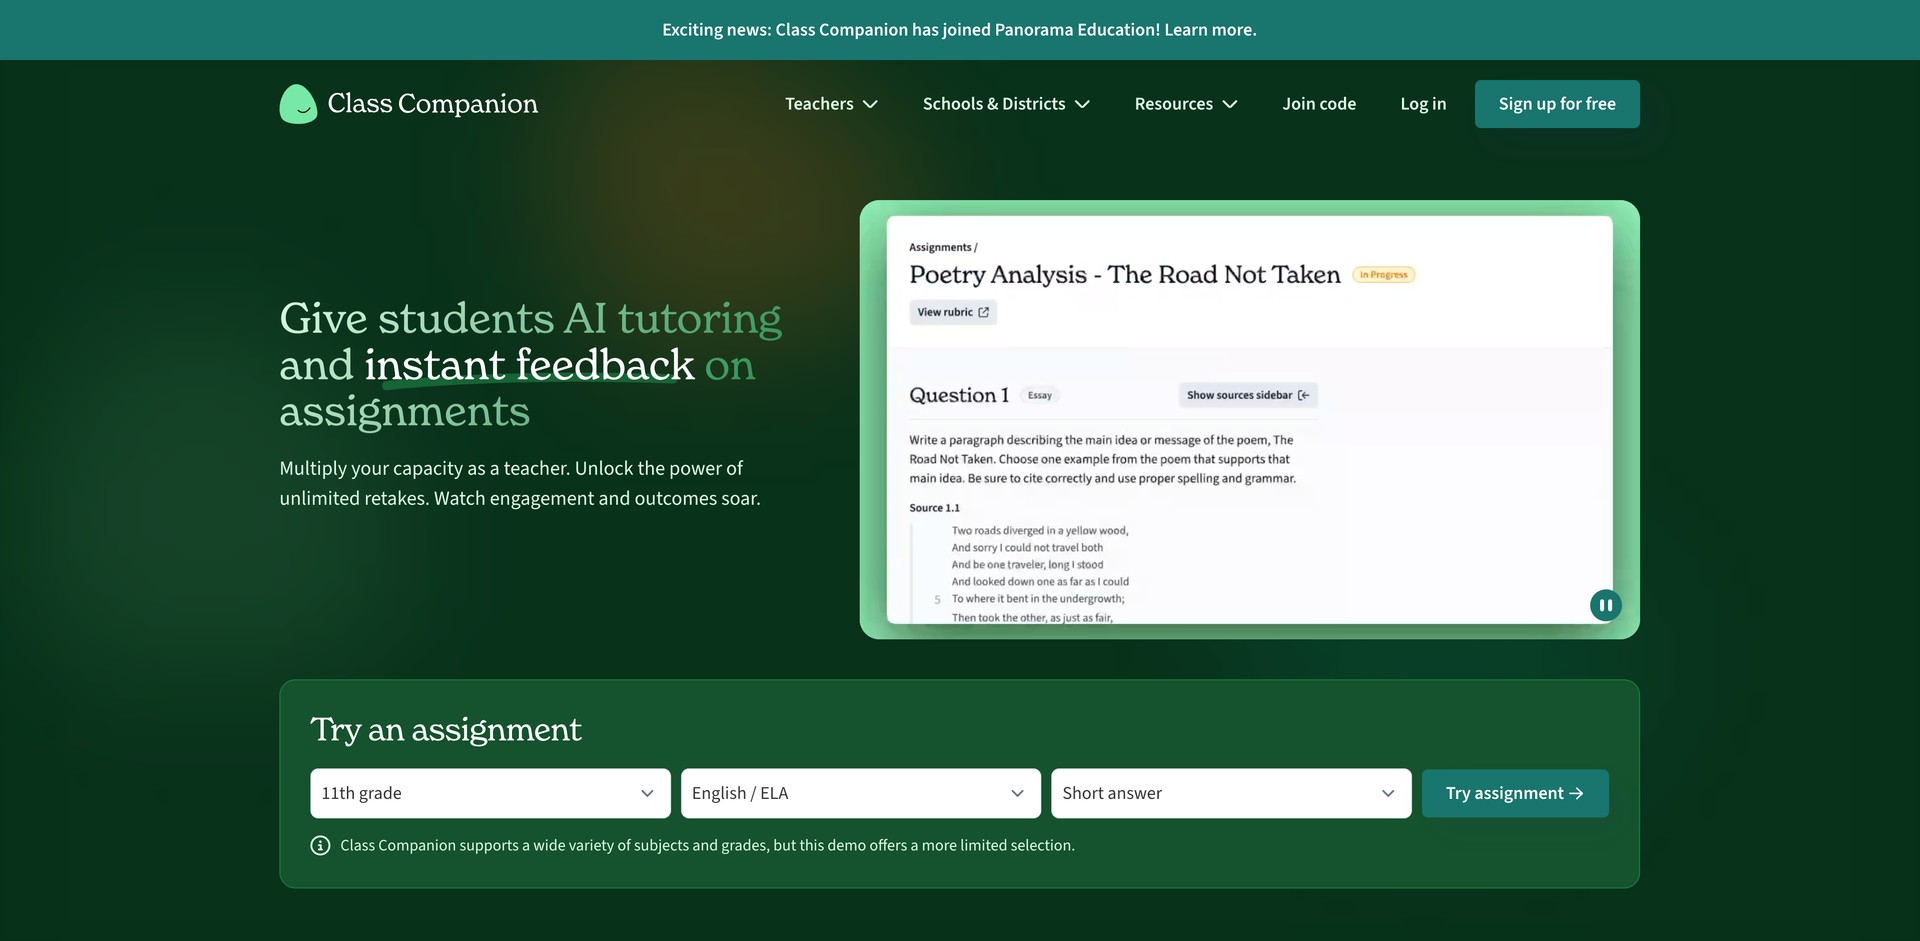Image resolution: width=1920 pixels, height=941 pixels.
Task: Open the English / ELA subject dropdown
Action: (x=860, y=793)
